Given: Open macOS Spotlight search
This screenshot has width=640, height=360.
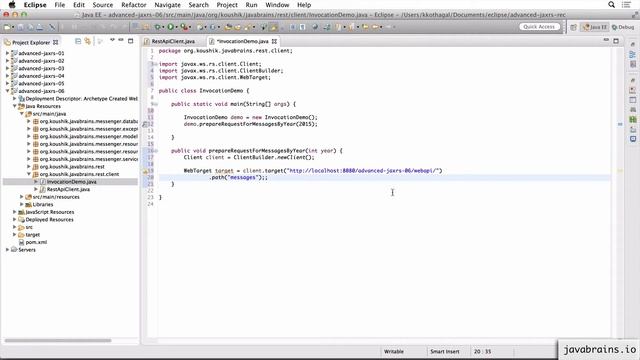Looking at the screenshot, I should pyautogui.click(x=611, y=4).
